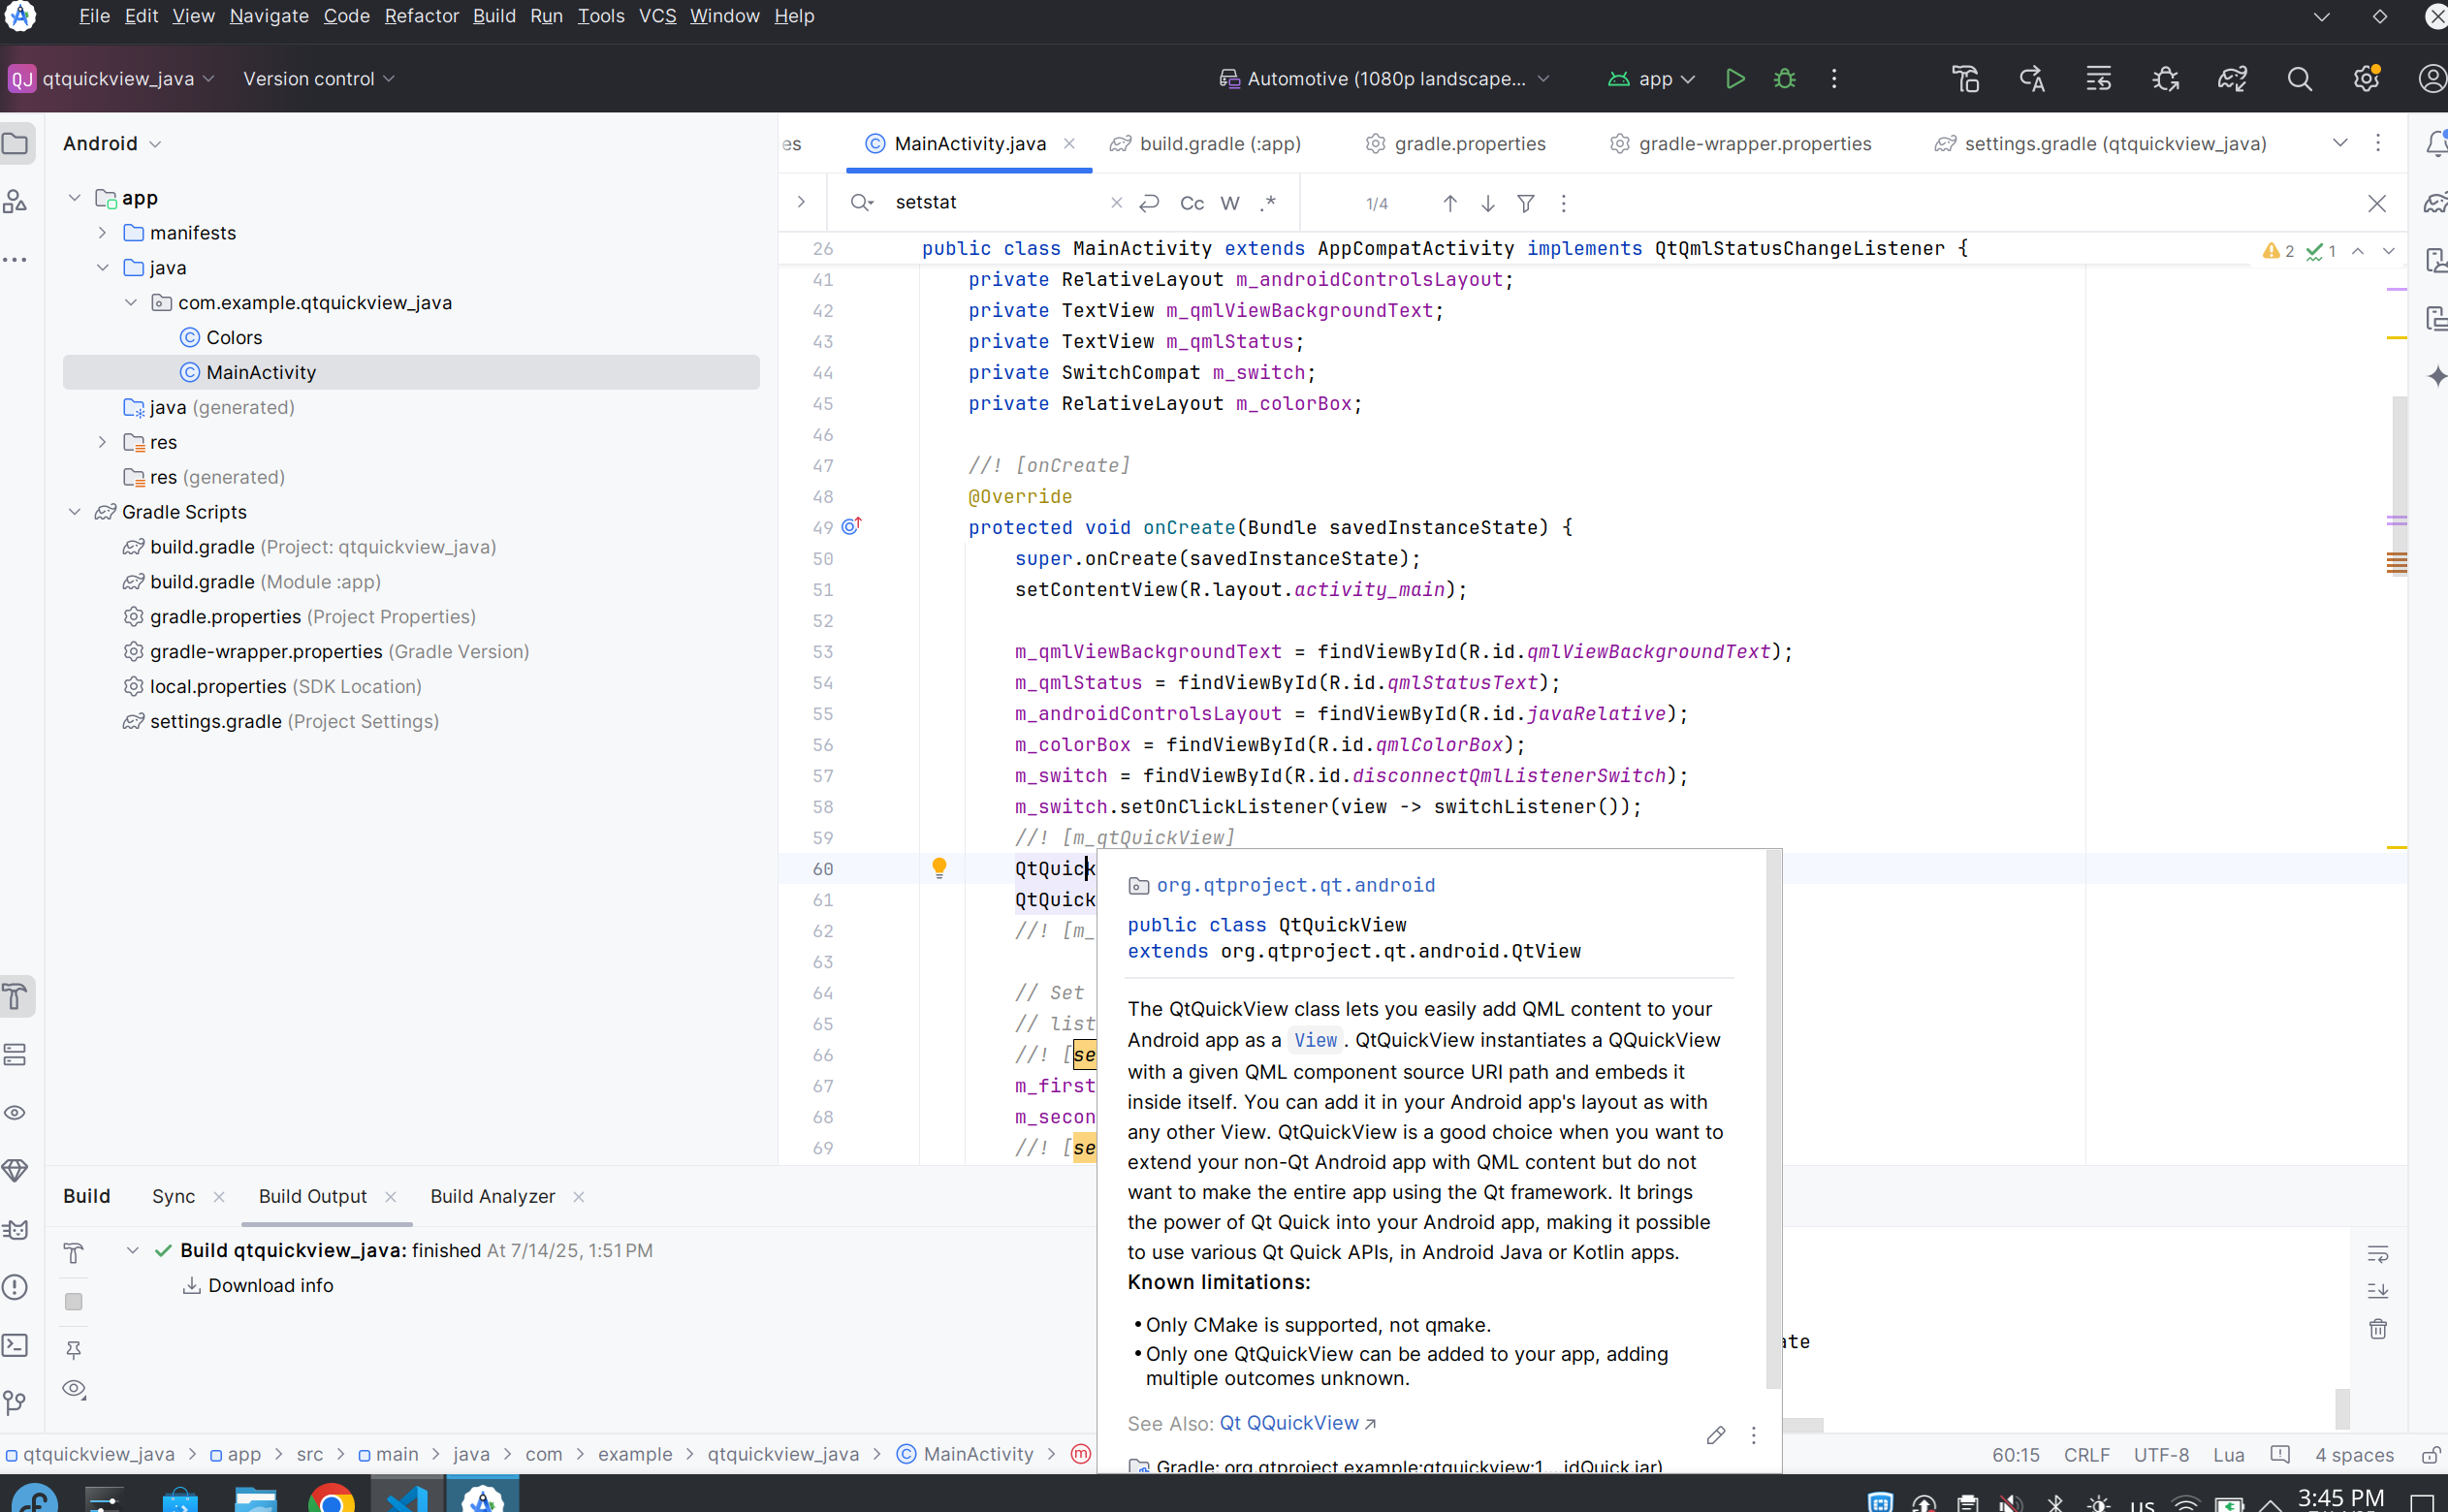The height and width of the screenshot is (1512, 2448).
Task: Select Colors class in project tree
Action: tap(221, 338)
